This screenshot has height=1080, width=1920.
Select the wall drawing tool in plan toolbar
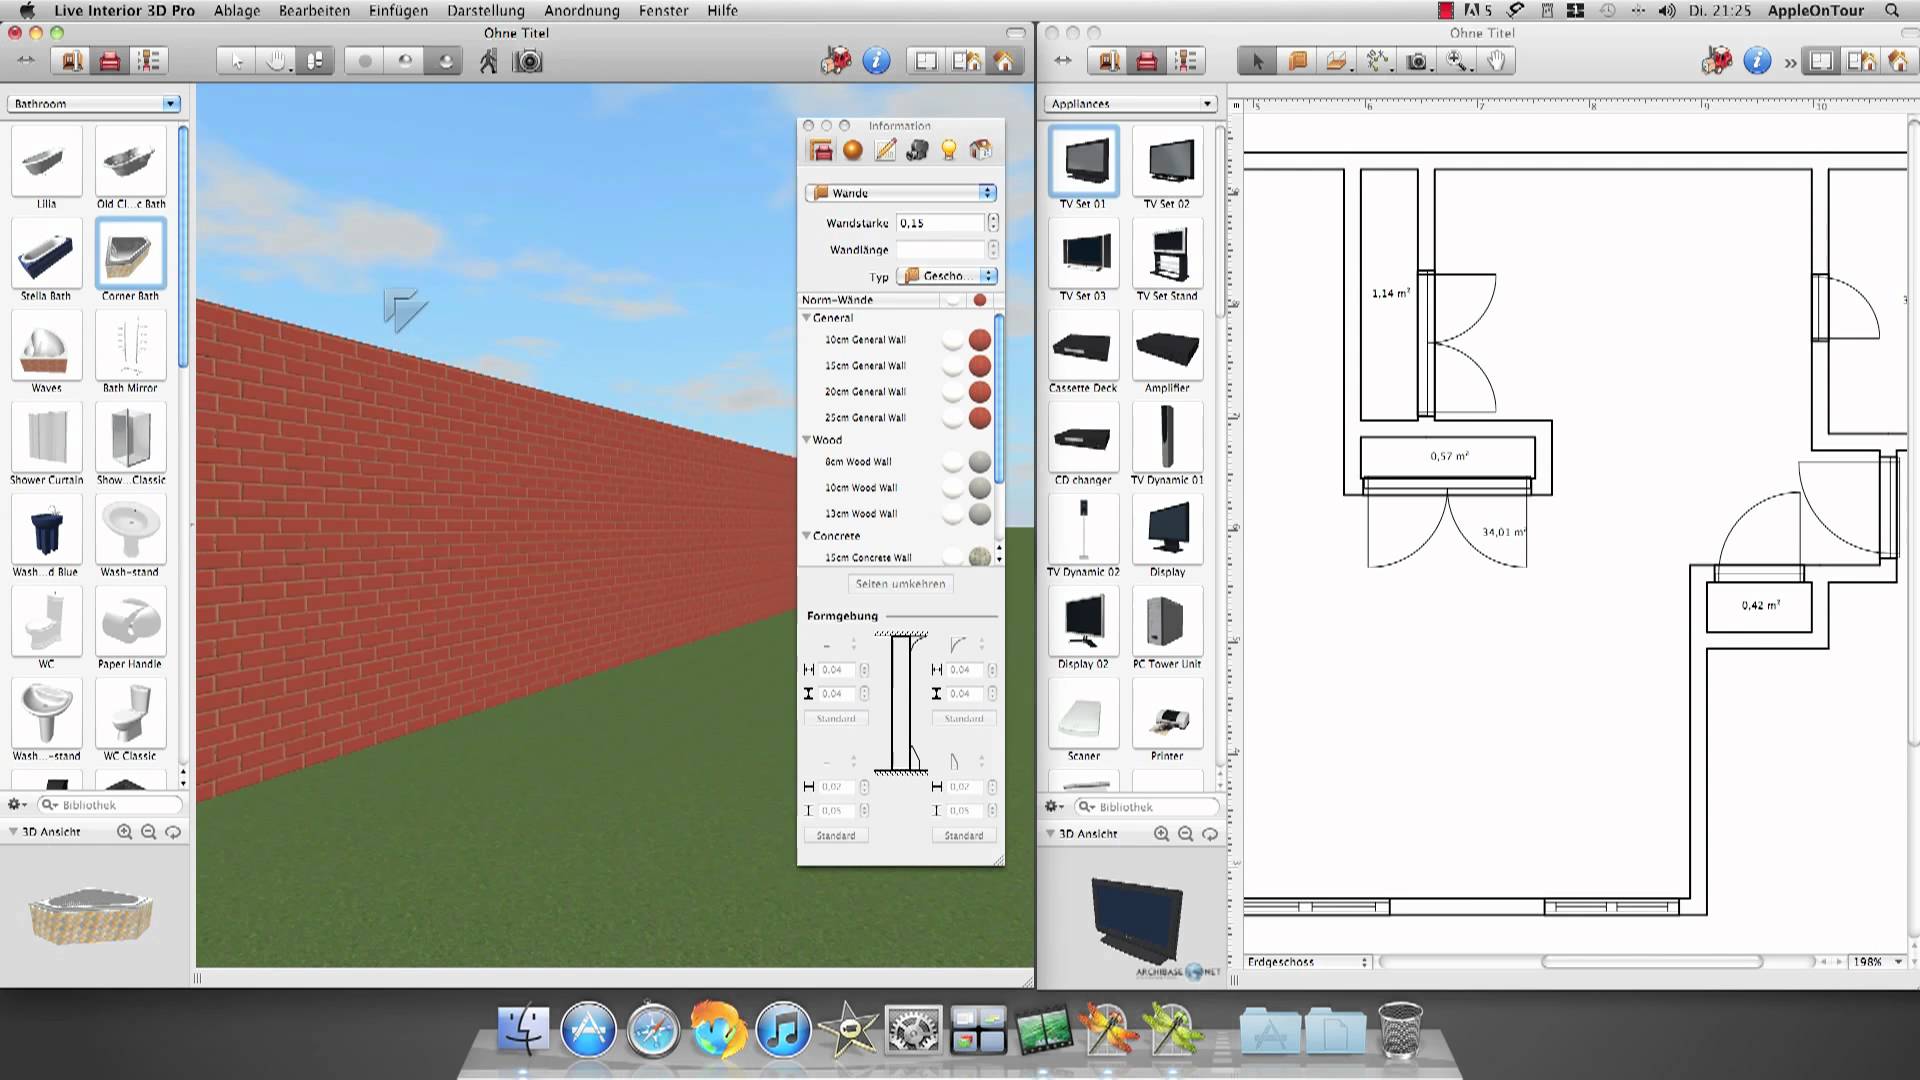coord(1297,62)
